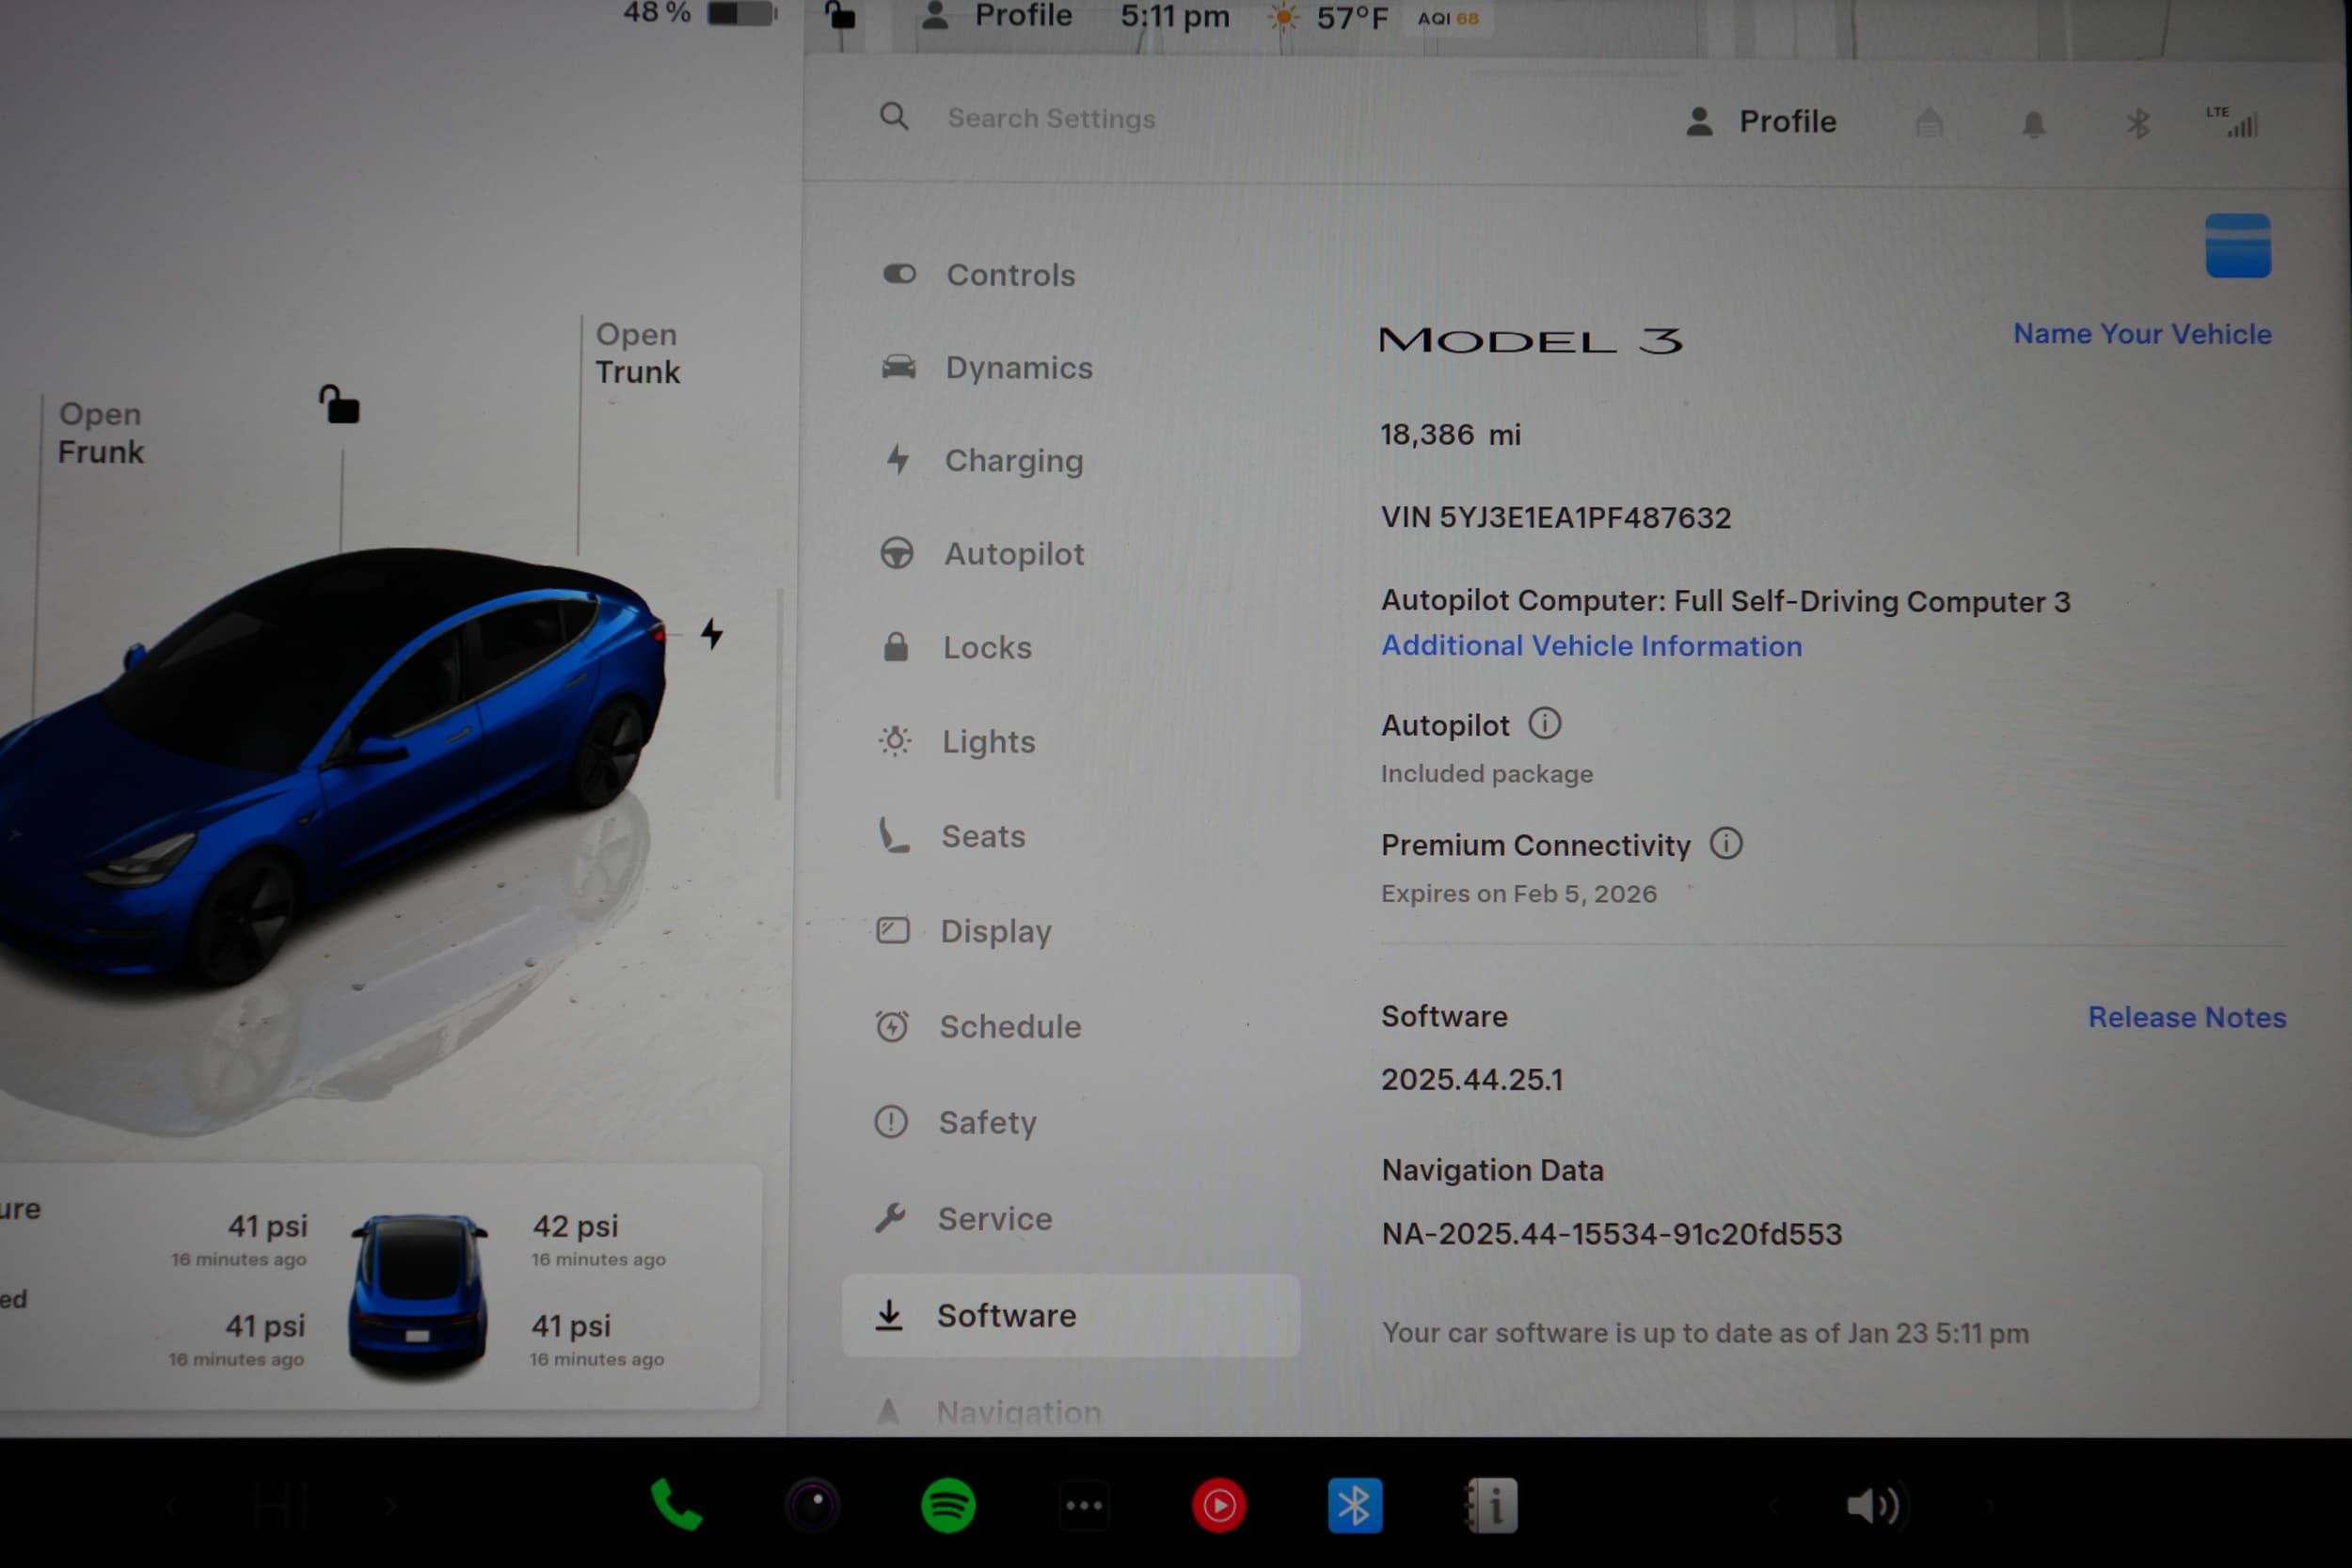
Task: Mute audio with the speaker icon
Action: (x=1876, y=1503)
